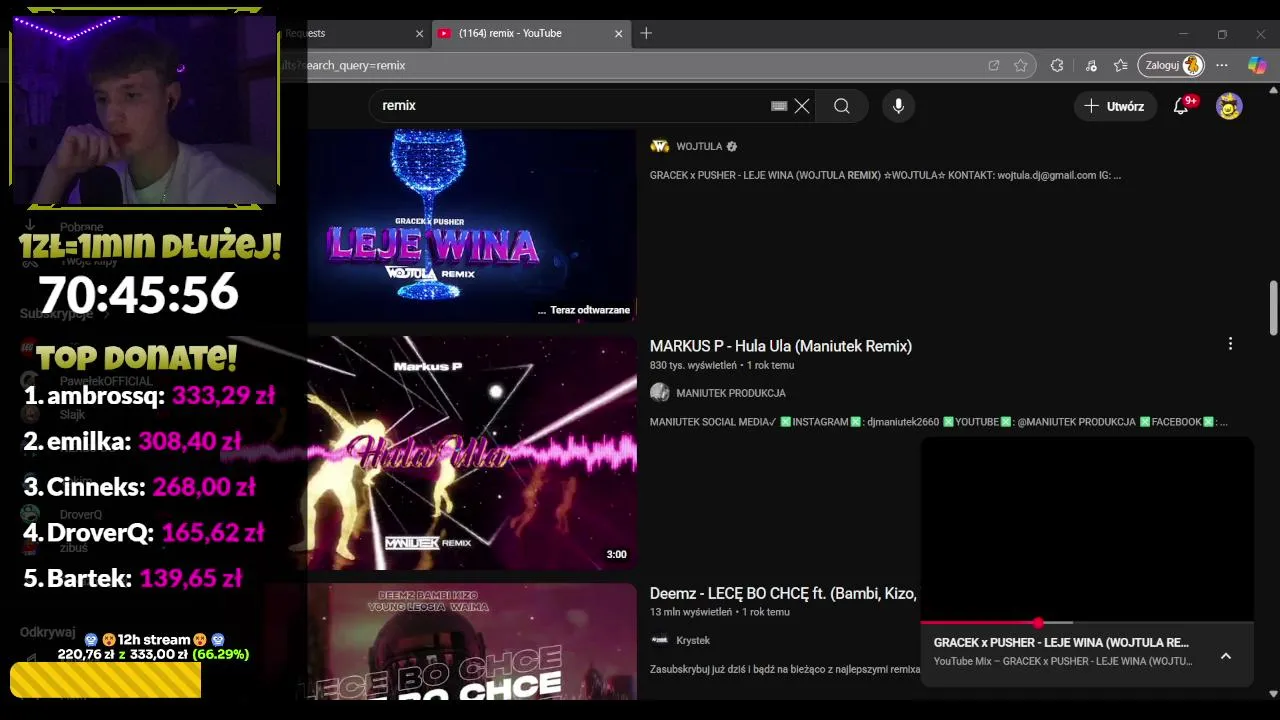Start voice search with the microphone

click(898, 106)
